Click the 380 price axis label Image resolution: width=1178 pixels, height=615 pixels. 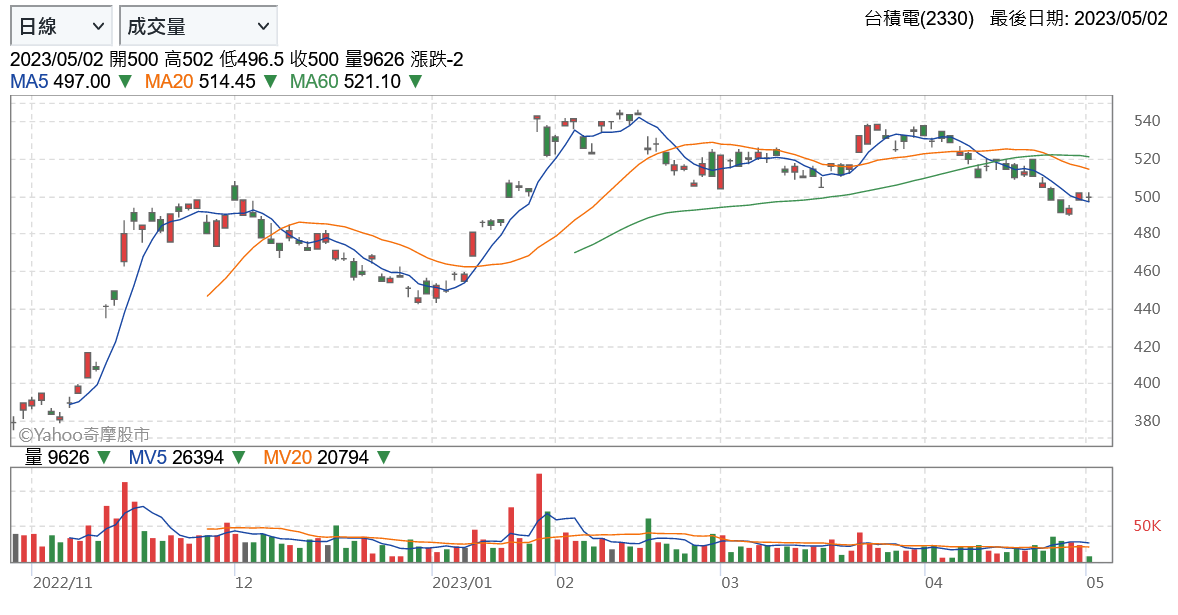1146,421
